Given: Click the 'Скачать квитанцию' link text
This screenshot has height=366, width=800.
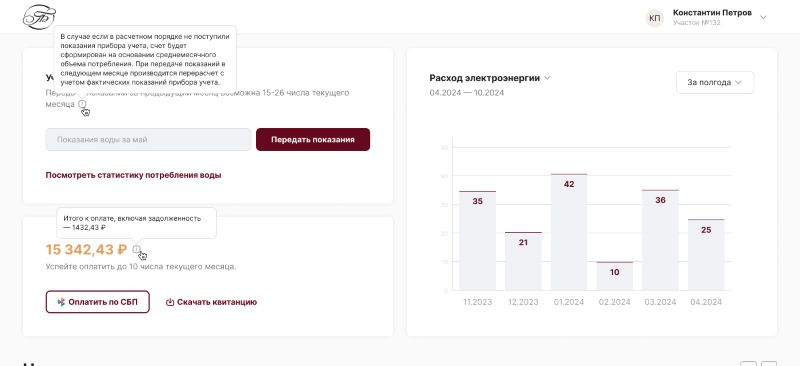Looking at the screenshot, I should tap(217, 302).
